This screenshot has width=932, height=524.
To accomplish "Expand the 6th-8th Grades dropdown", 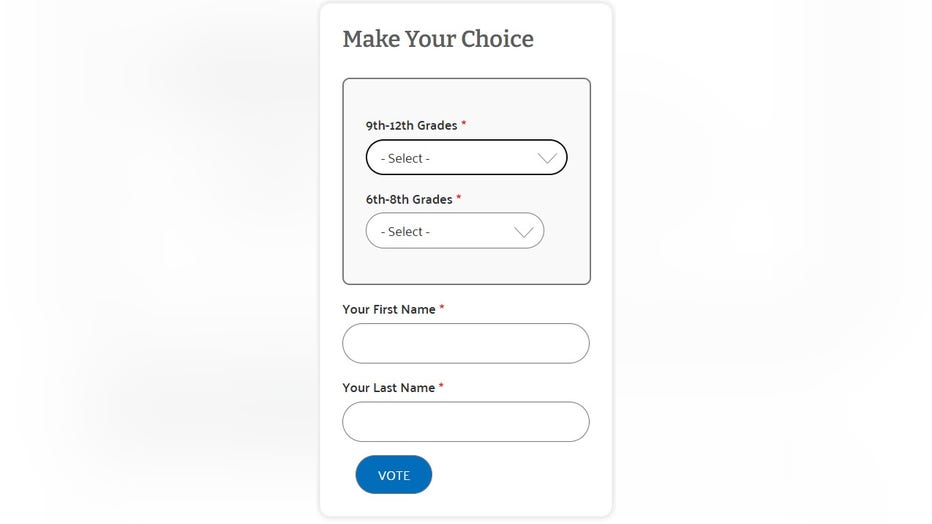I will 454,231.
